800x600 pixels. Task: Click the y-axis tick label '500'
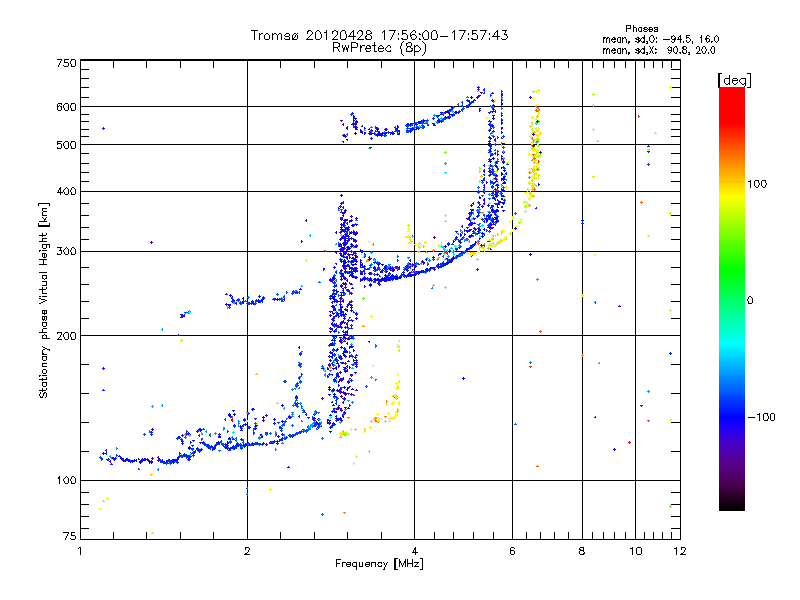(x=66, y=145)
